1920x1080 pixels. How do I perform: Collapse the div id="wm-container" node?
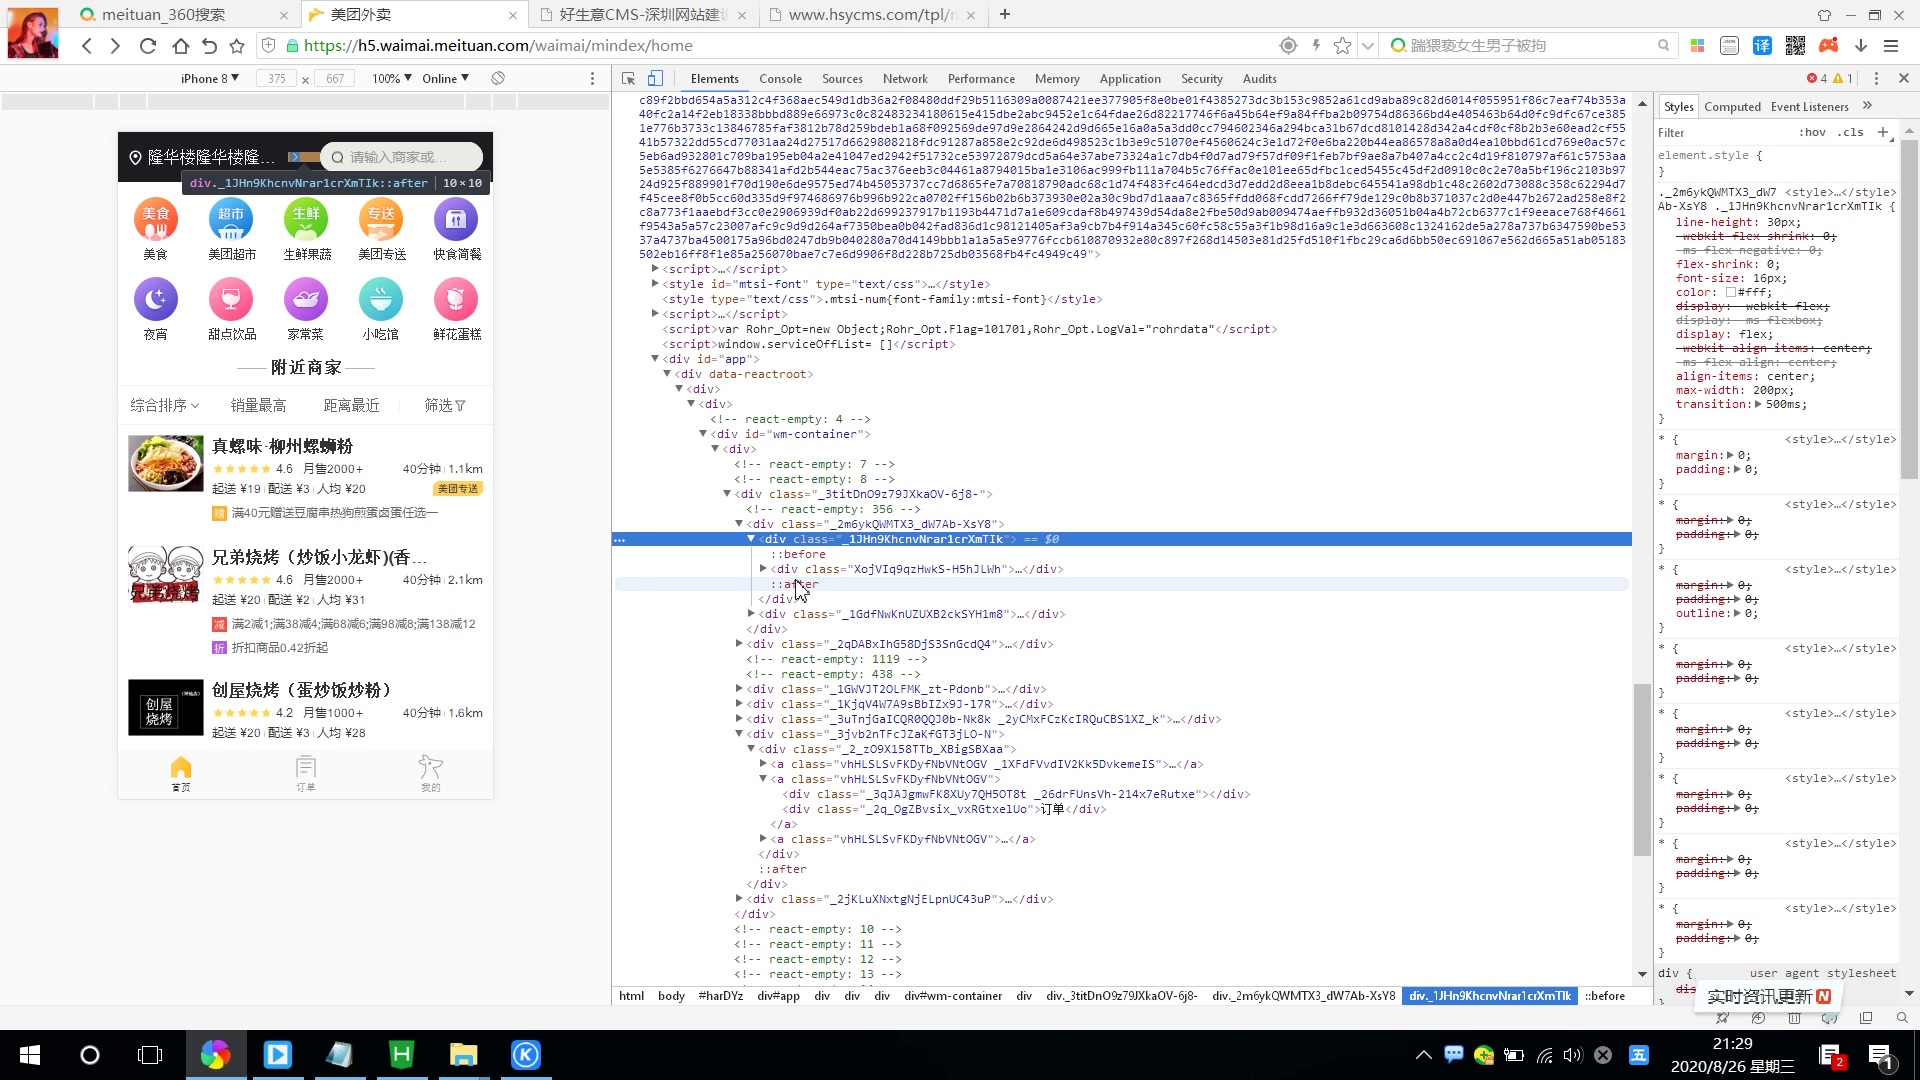[703, 434]
